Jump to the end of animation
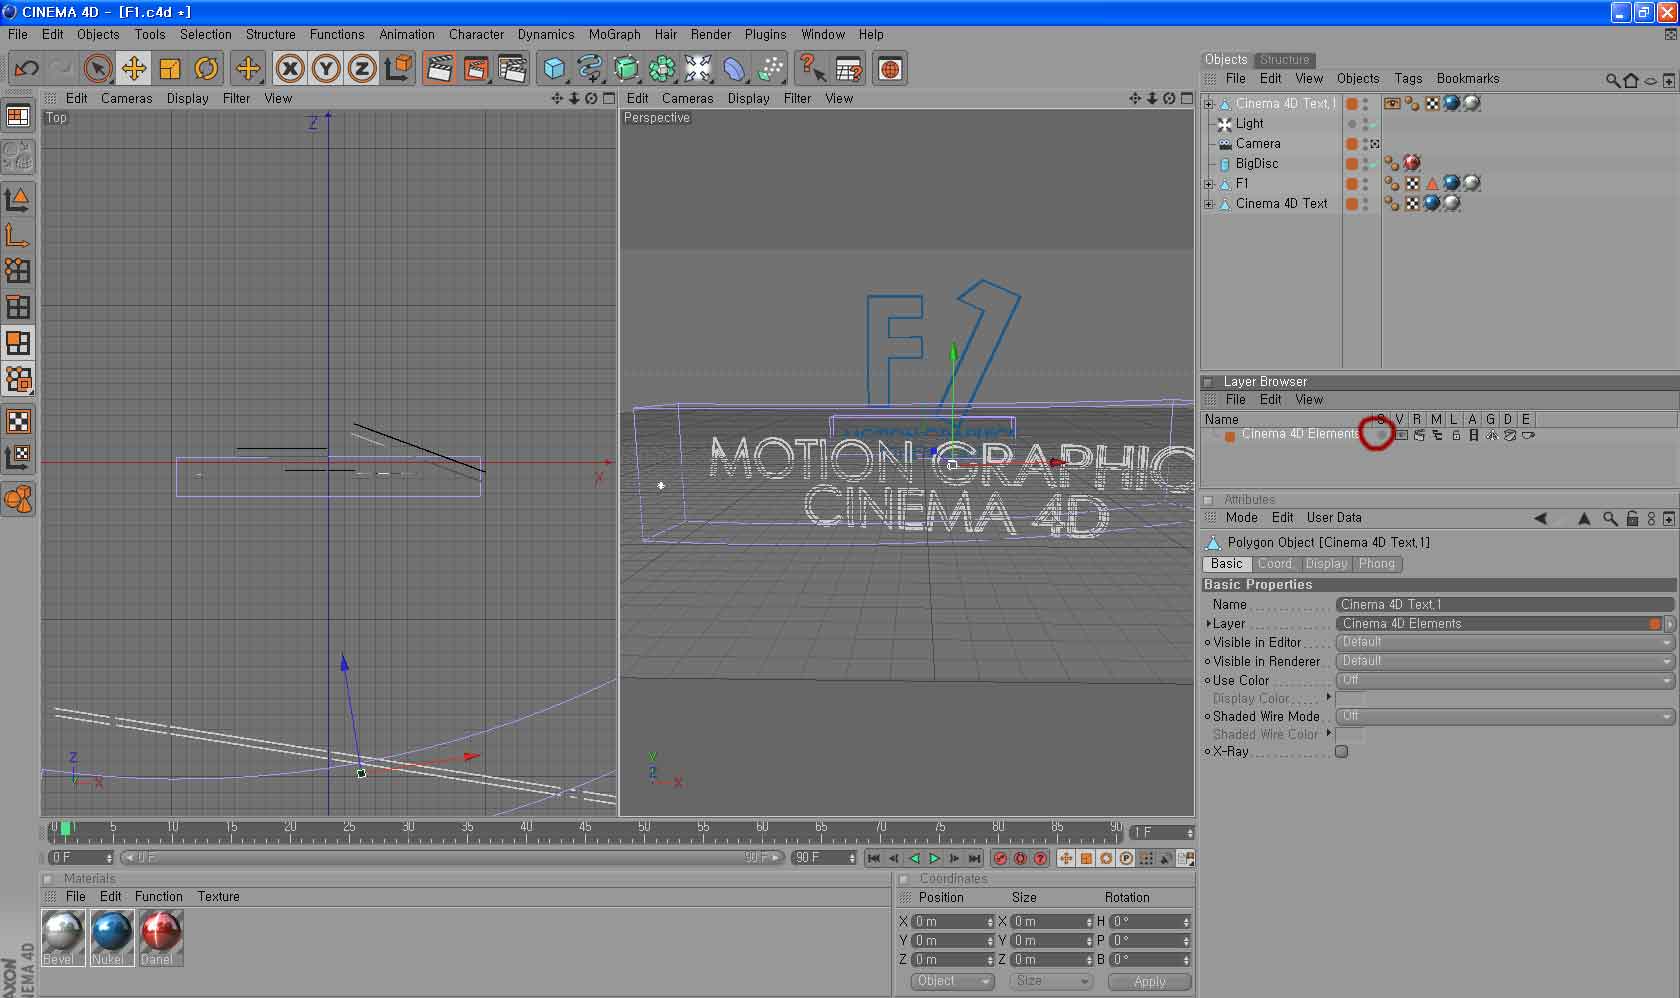 point(974,859)
